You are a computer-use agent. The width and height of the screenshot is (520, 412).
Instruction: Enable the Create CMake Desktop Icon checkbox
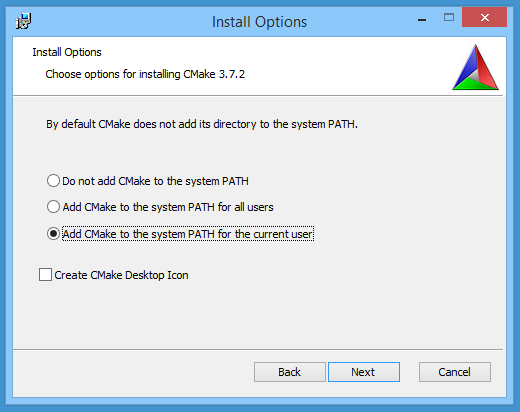[x=45, y=275]
